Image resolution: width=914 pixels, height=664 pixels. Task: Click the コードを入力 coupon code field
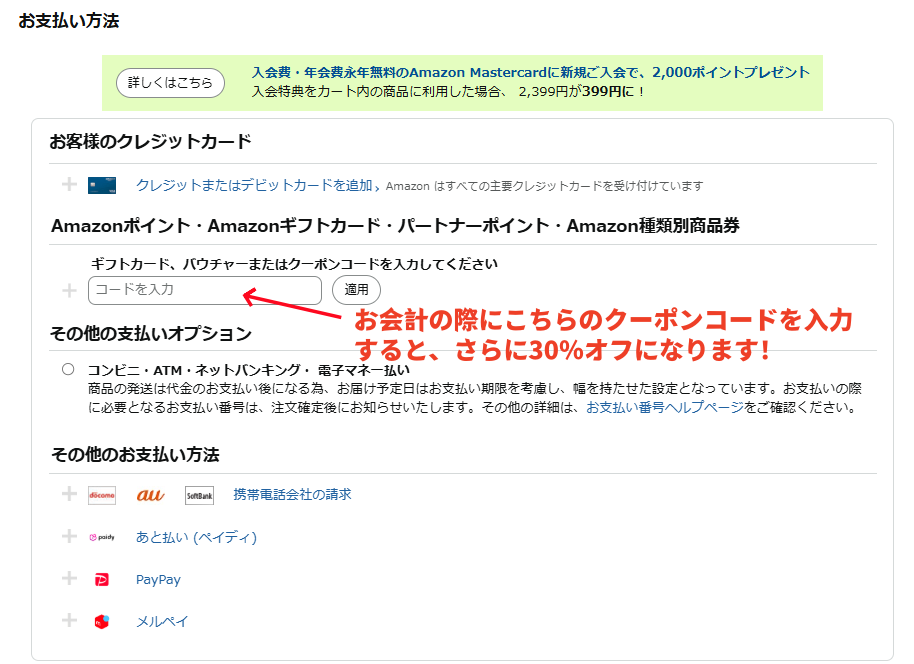click(x=205, y=290)
